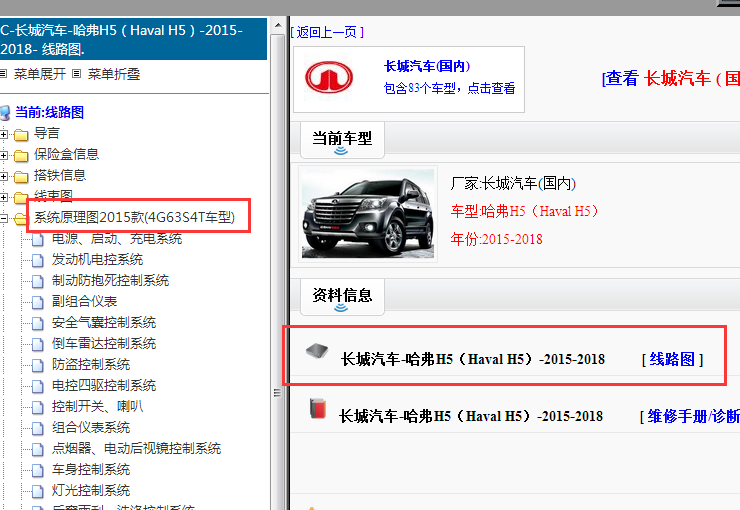740x510 pixels.
Task: Open 组合仪表系统 diagram
Action: click(91, 427)
